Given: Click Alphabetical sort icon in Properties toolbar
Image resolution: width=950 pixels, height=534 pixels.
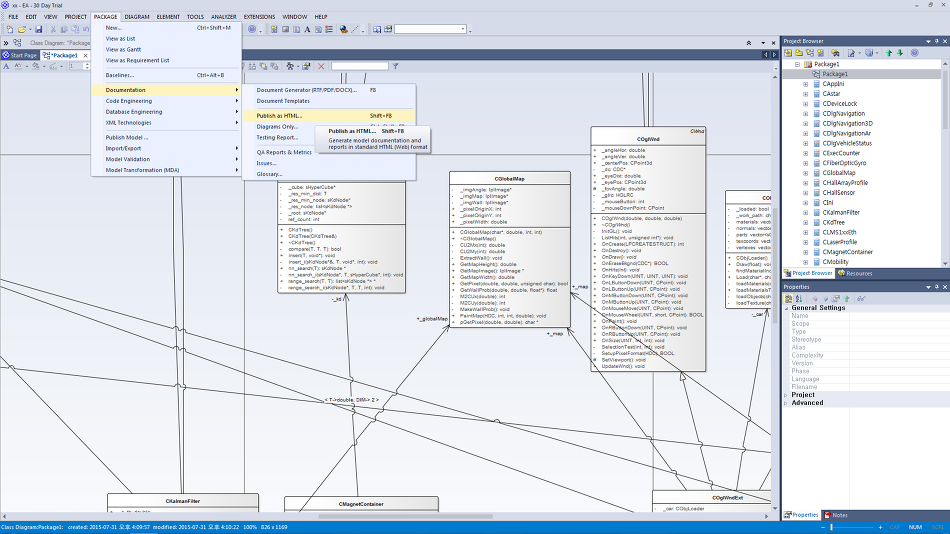Looking at the screenshot, I should (x=799, y=299).
